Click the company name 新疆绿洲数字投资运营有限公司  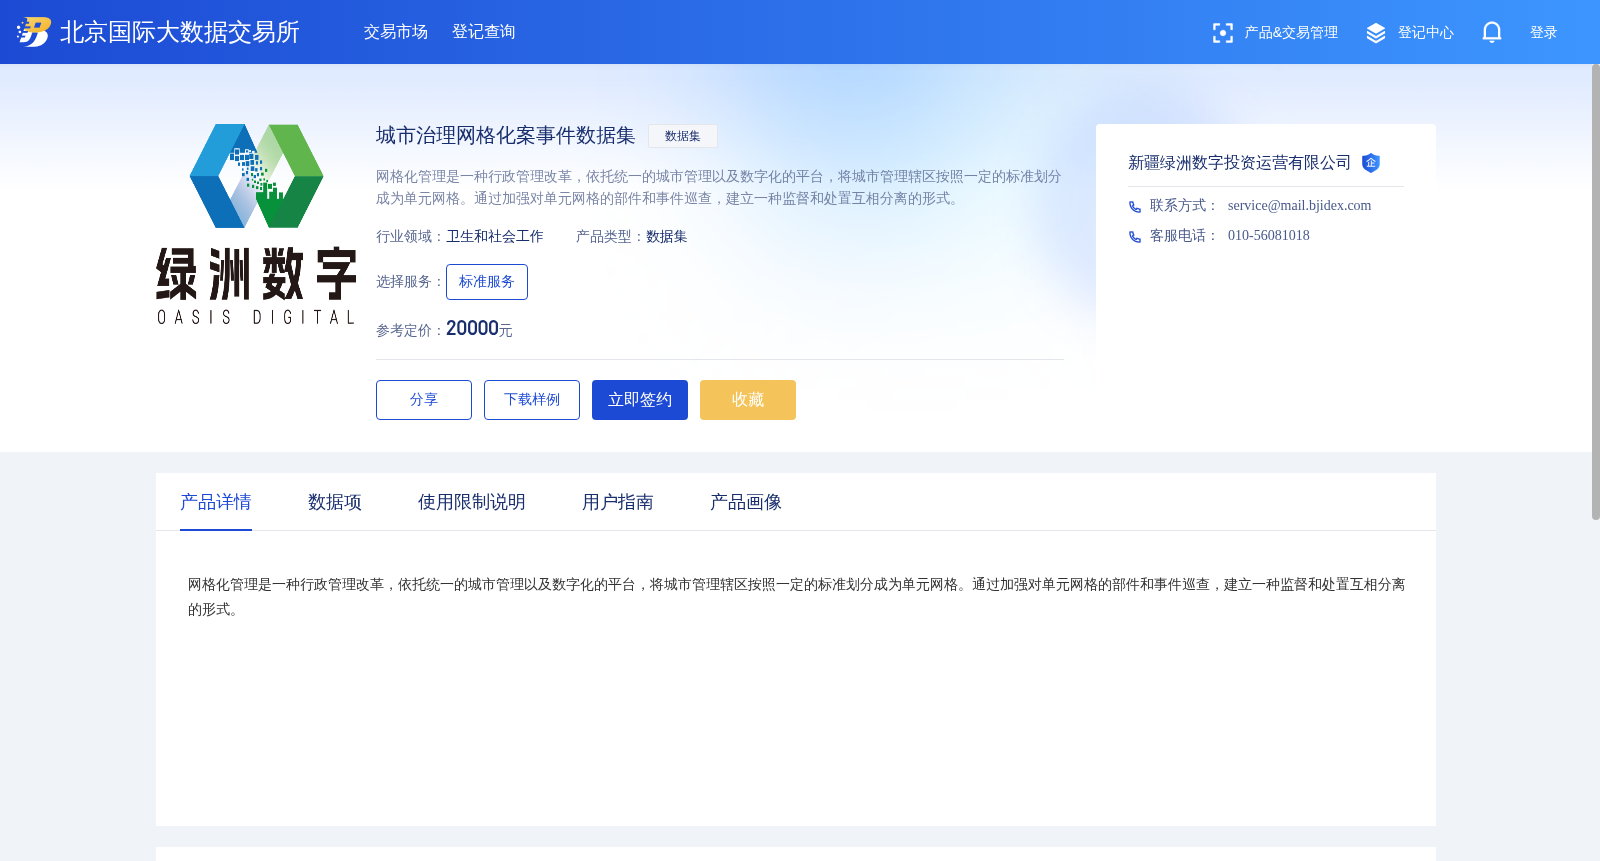point(1240,163)
